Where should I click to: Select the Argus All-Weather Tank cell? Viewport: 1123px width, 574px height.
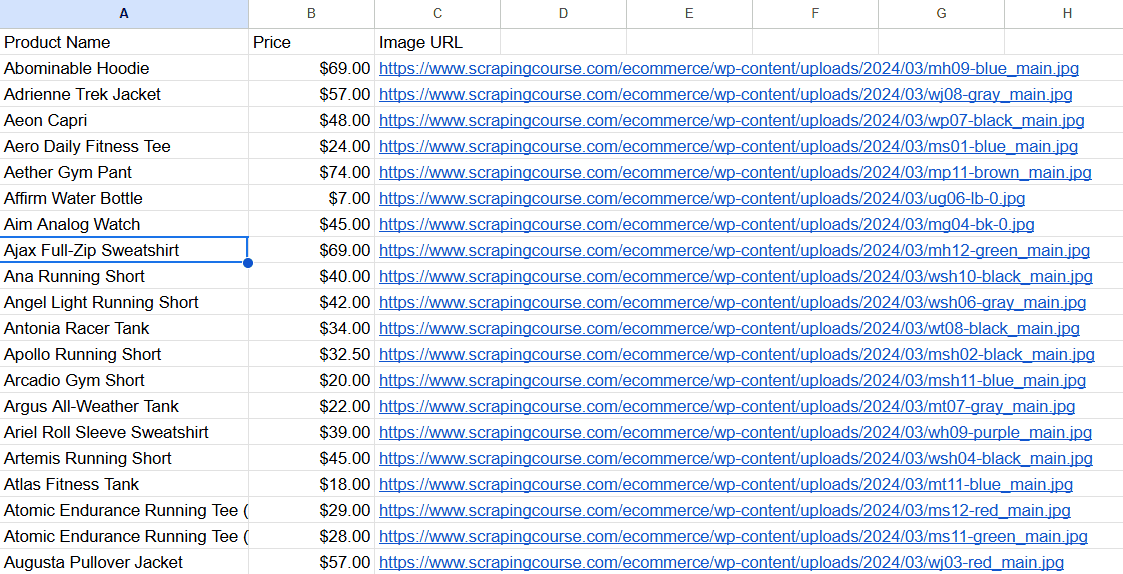[124, 406]
